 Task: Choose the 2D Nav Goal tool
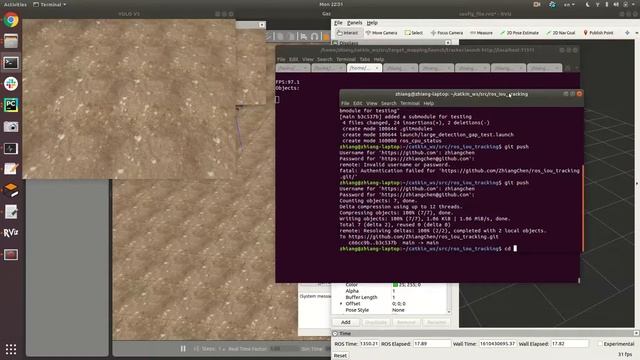pyautogui.click(x=560, y=33)
